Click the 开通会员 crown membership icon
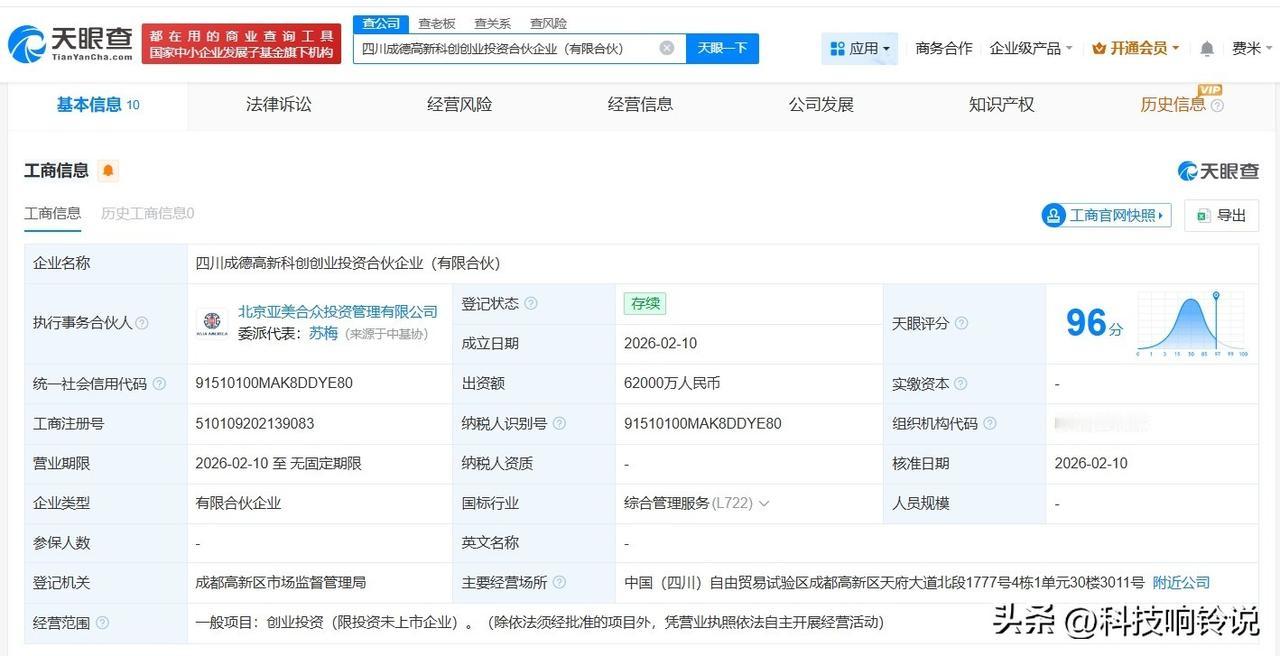 pos(1101,47)
